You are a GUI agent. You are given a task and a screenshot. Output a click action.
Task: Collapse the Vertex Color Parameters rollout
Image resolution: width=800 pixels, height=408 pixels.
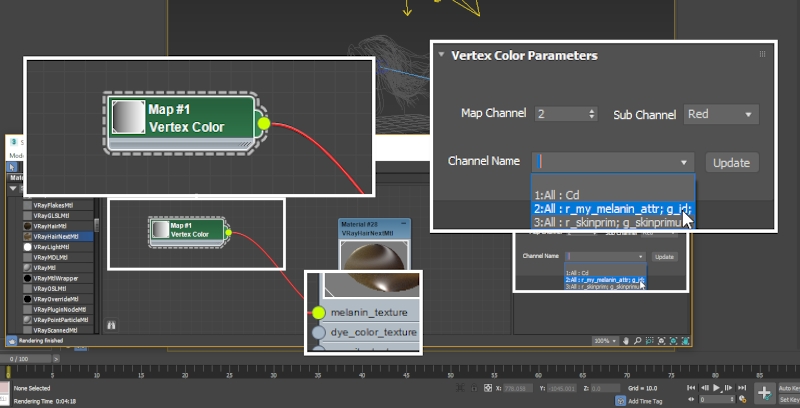(x=442, y=56)
